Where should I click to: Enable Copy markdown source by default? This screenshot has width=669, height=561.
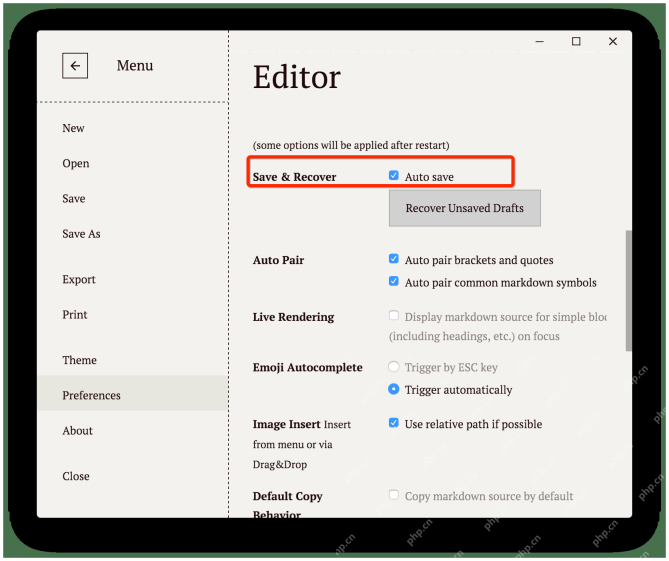[x=394, y=495]
